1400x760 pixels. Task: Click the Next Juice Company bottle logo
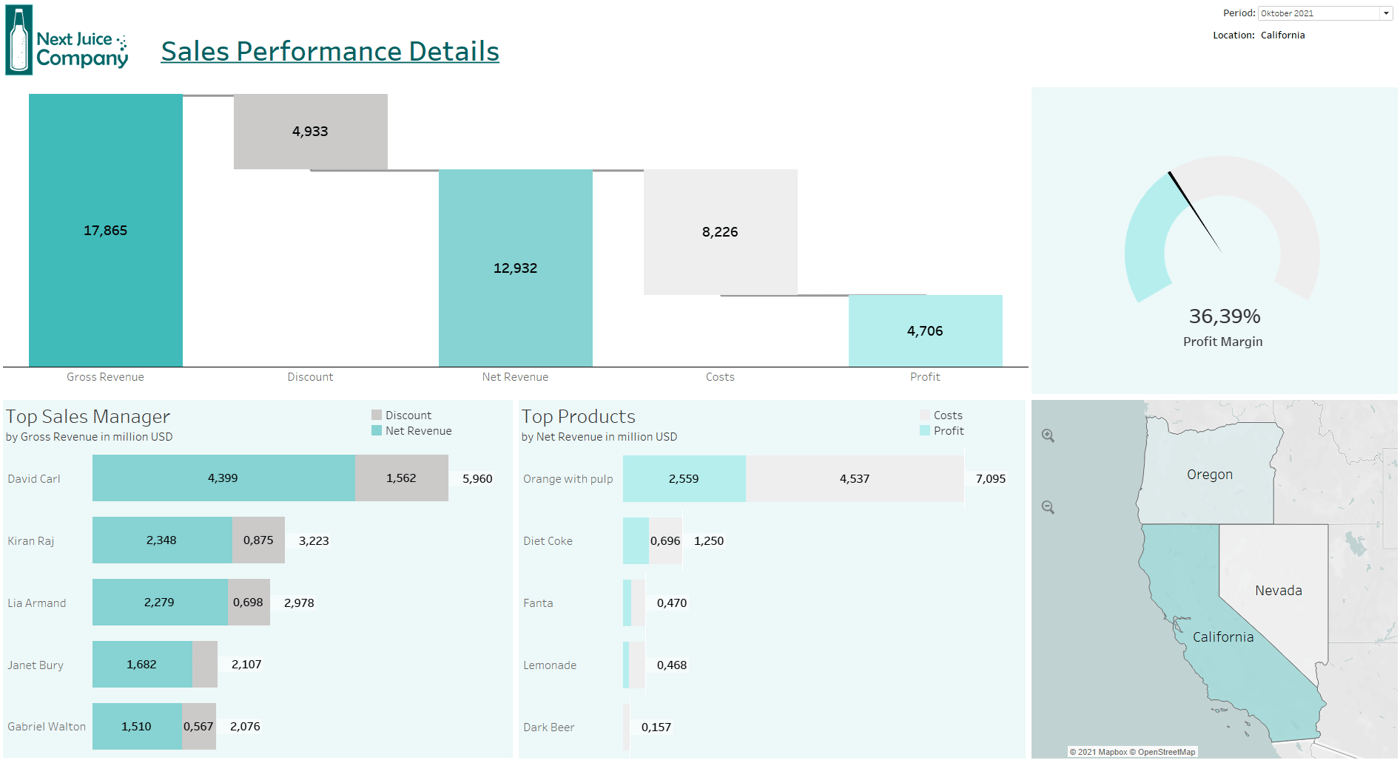tap(18, 42)
